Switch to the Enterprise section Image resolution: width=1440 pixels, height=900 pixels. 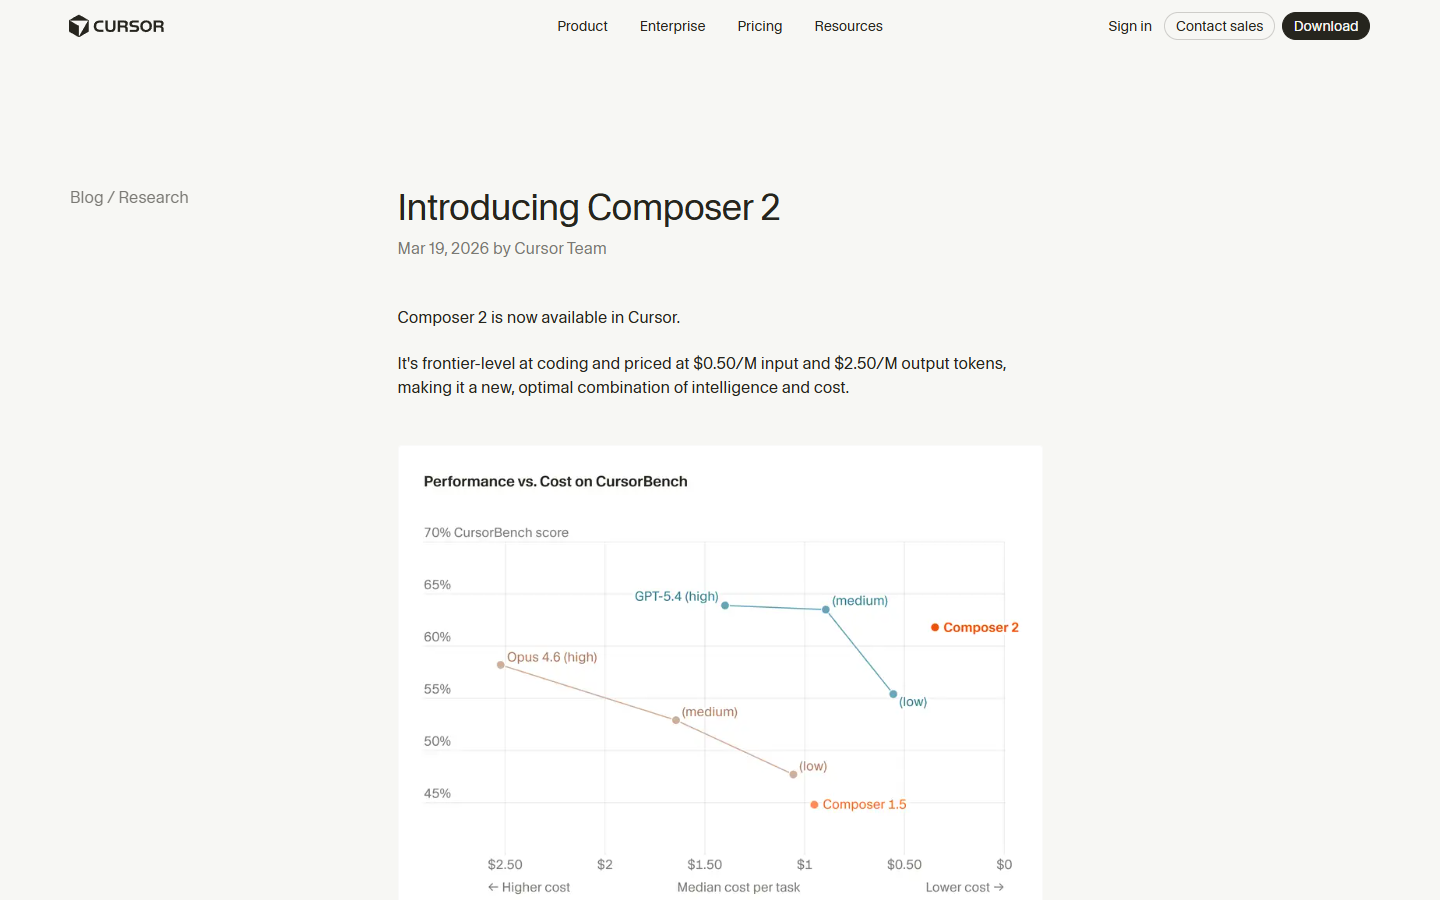click(x=672, y=26)
